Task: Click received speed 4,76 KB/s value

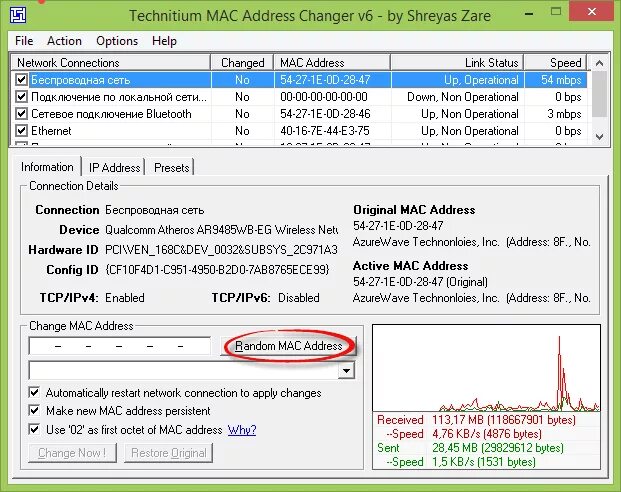Action: [487, 434]
